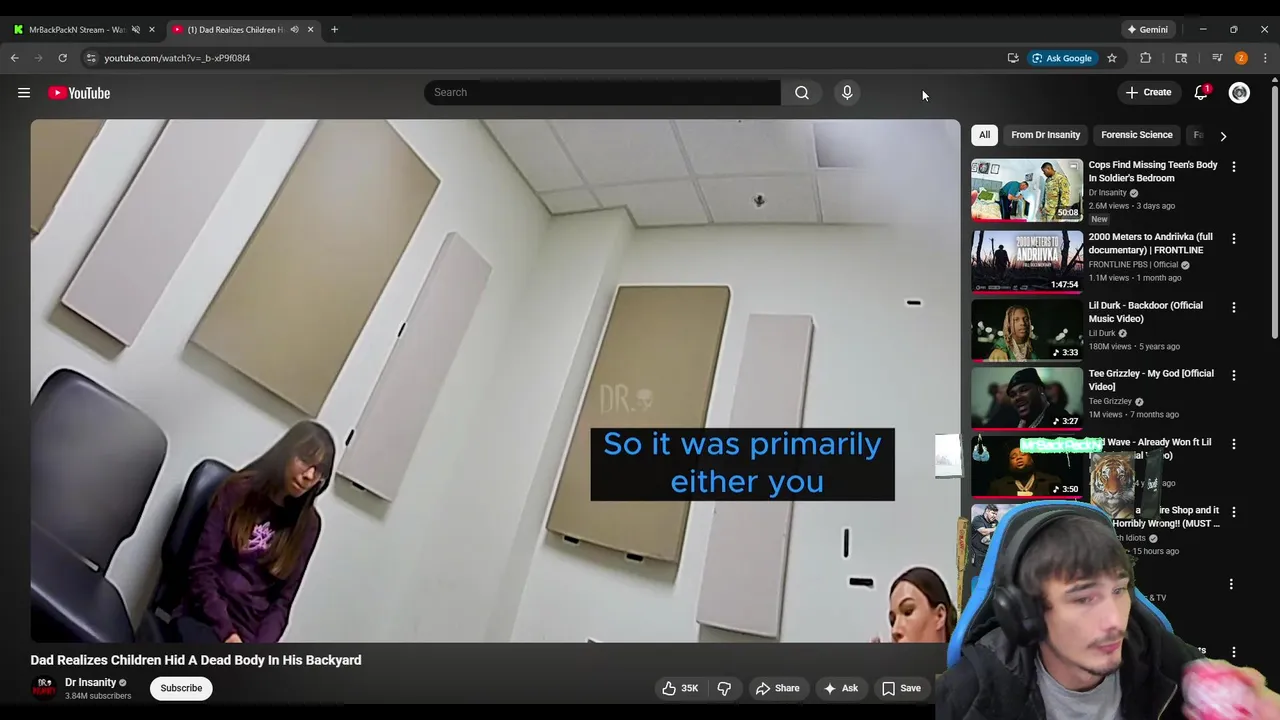Click the Ask Google button
This screenshot has width=1280, height=720.
pos(1061,58)
